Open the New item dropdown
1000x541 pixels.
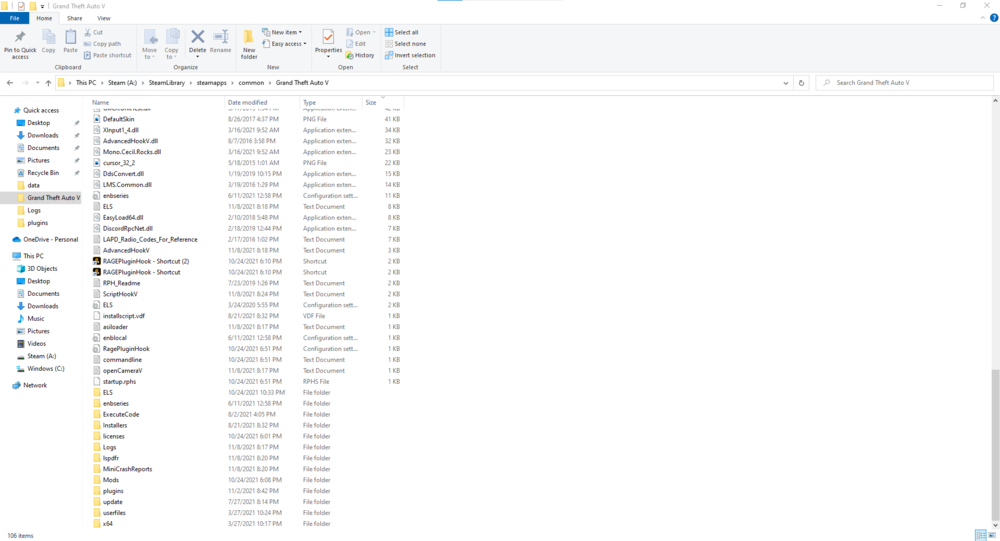coord(282,32)
